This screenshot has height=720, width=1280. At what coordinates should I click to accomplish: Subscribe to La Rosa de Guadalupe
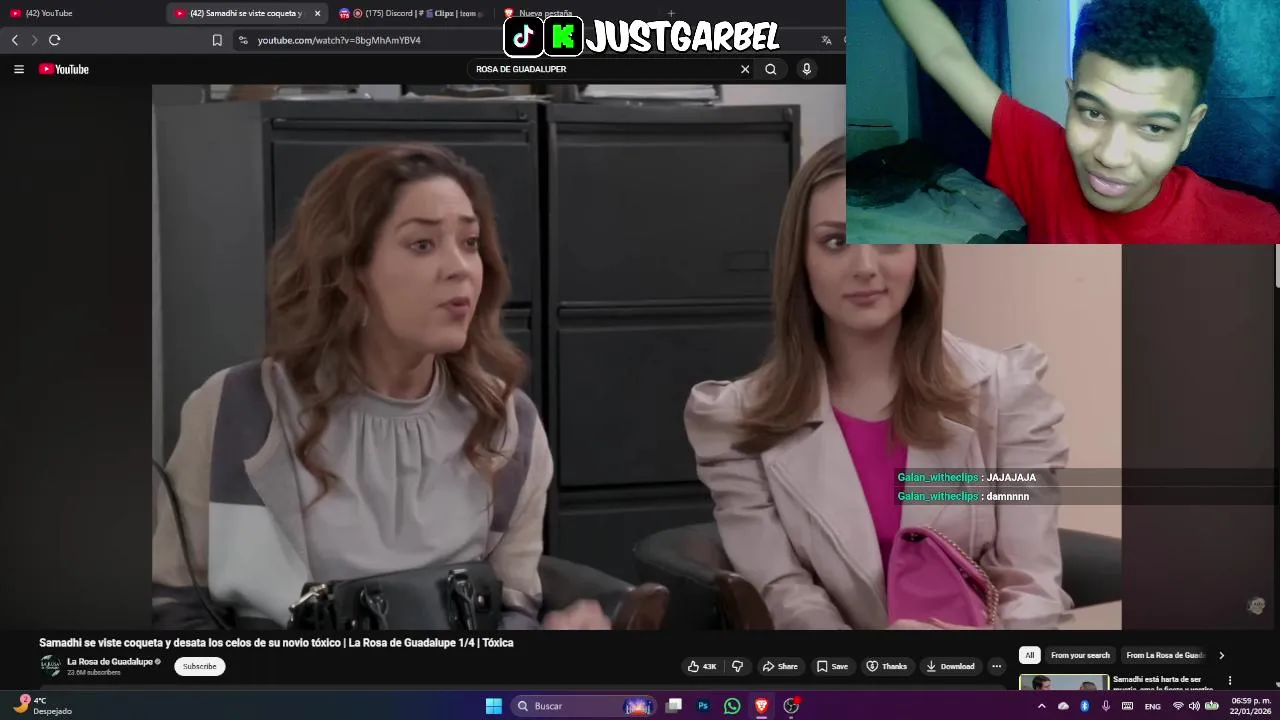[x=199, y=666]
